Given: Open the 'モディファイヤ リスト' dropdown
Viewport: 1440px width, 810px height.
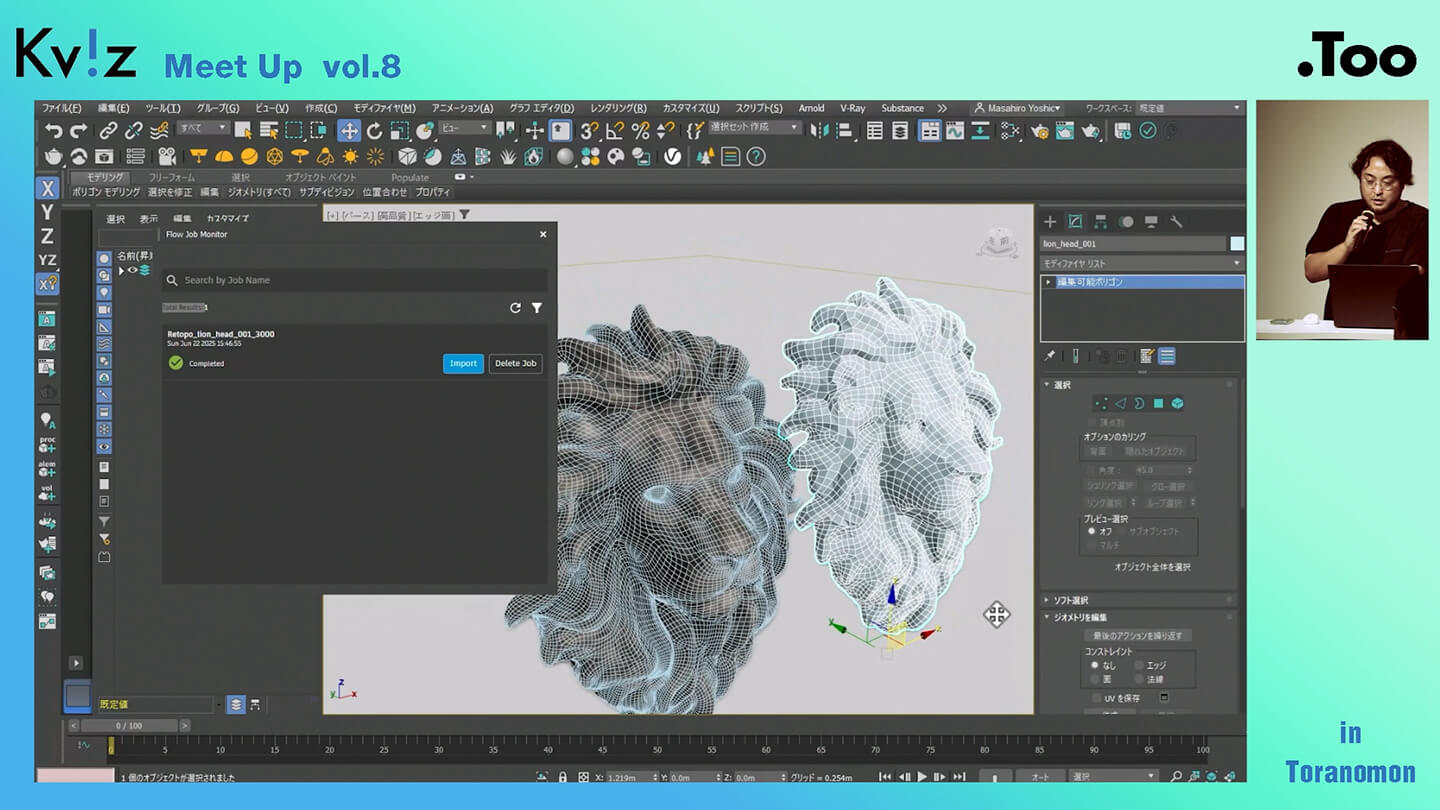Looking at the screenshot, I should coord(1141,263).
